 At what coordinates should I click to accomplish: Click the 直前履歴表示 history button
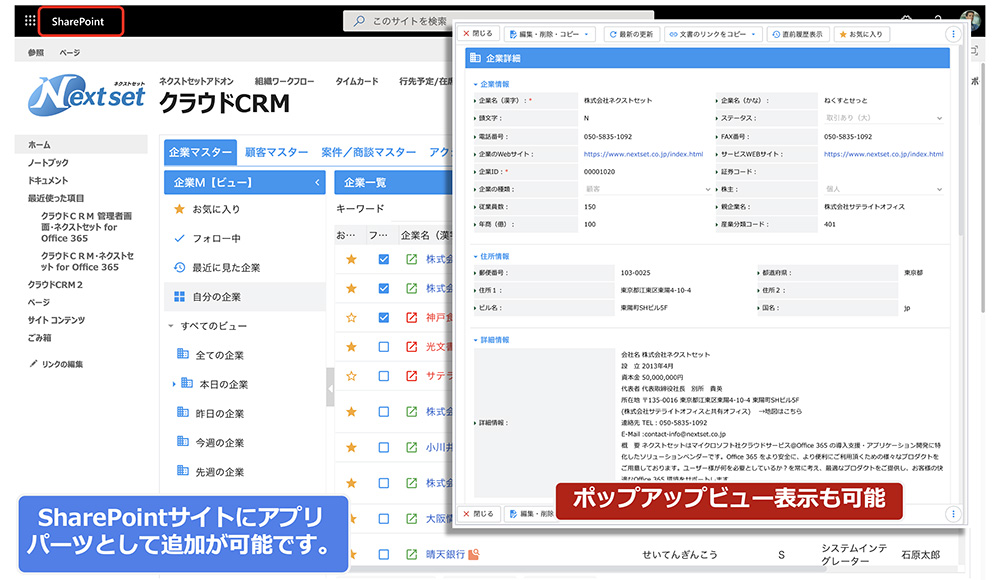point(797,34)
